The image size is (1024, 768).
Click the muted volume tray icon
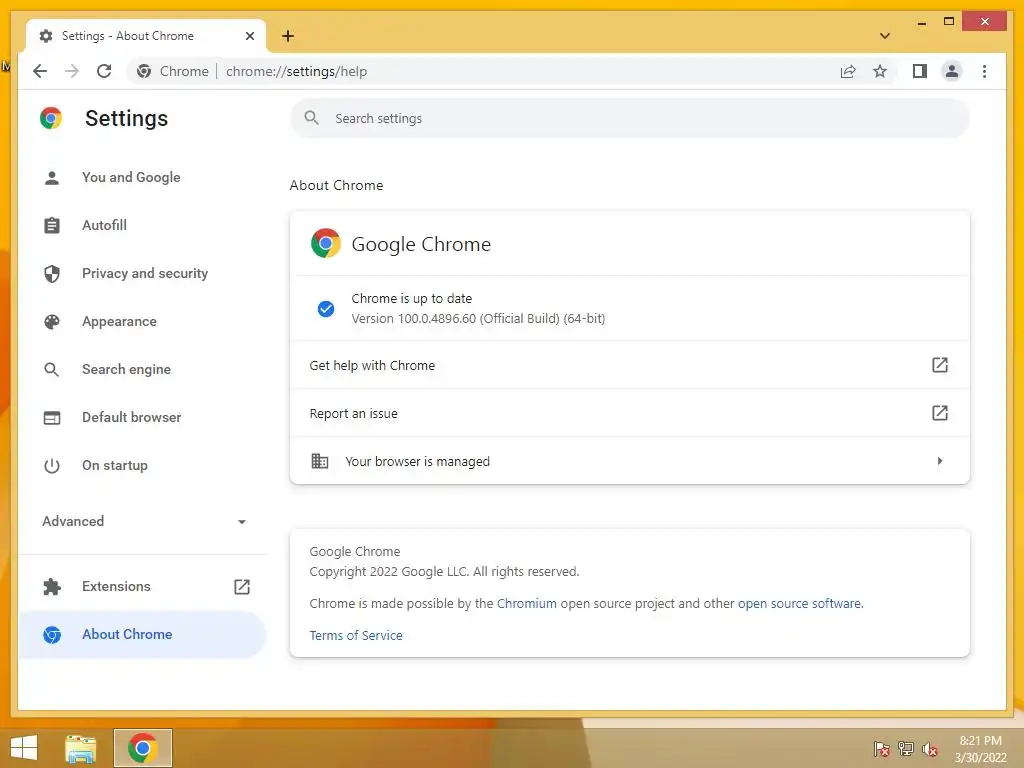[930, 749]
